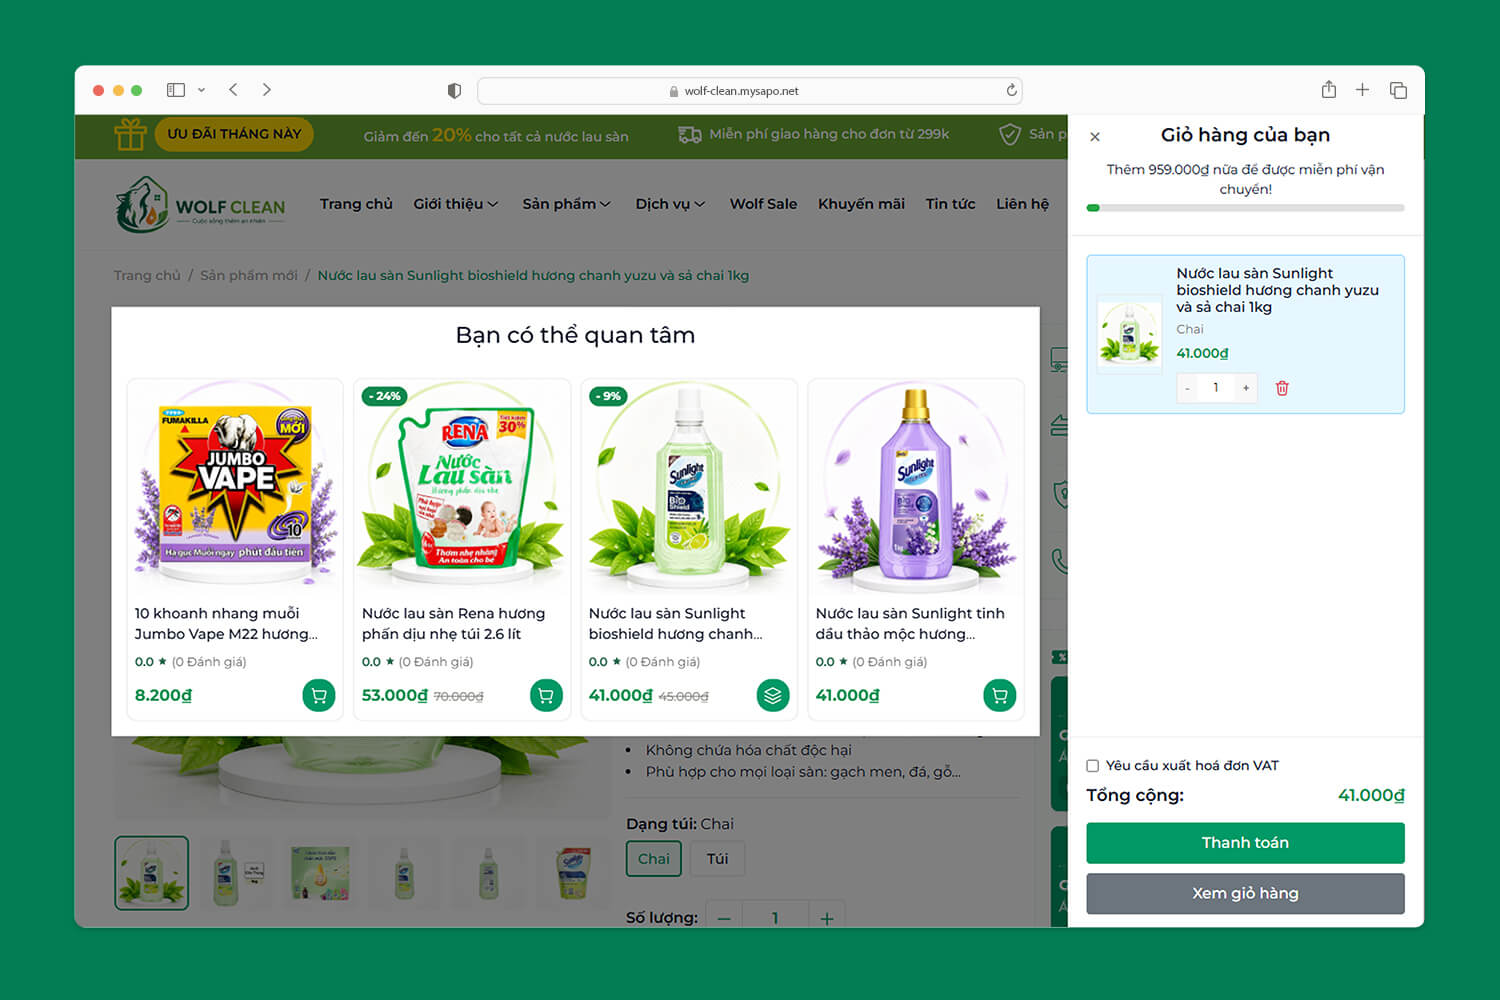Click the browser address bar

click(x=750, y=91)
